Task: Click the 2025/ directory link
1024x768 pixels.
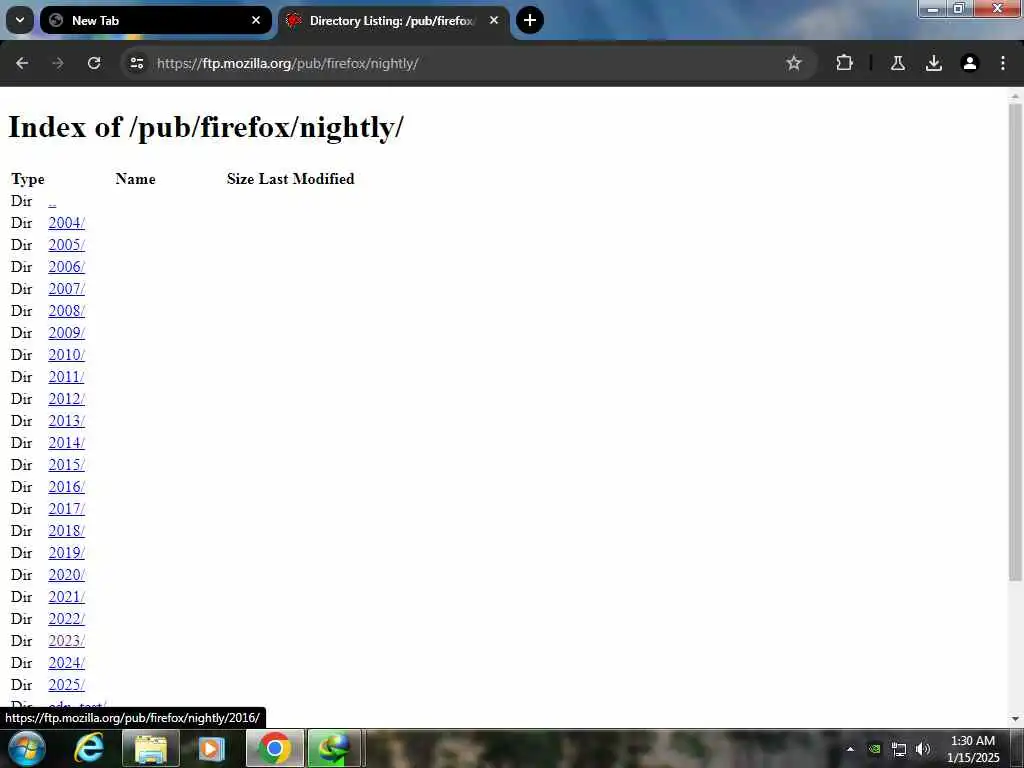Action: point(67,685)
